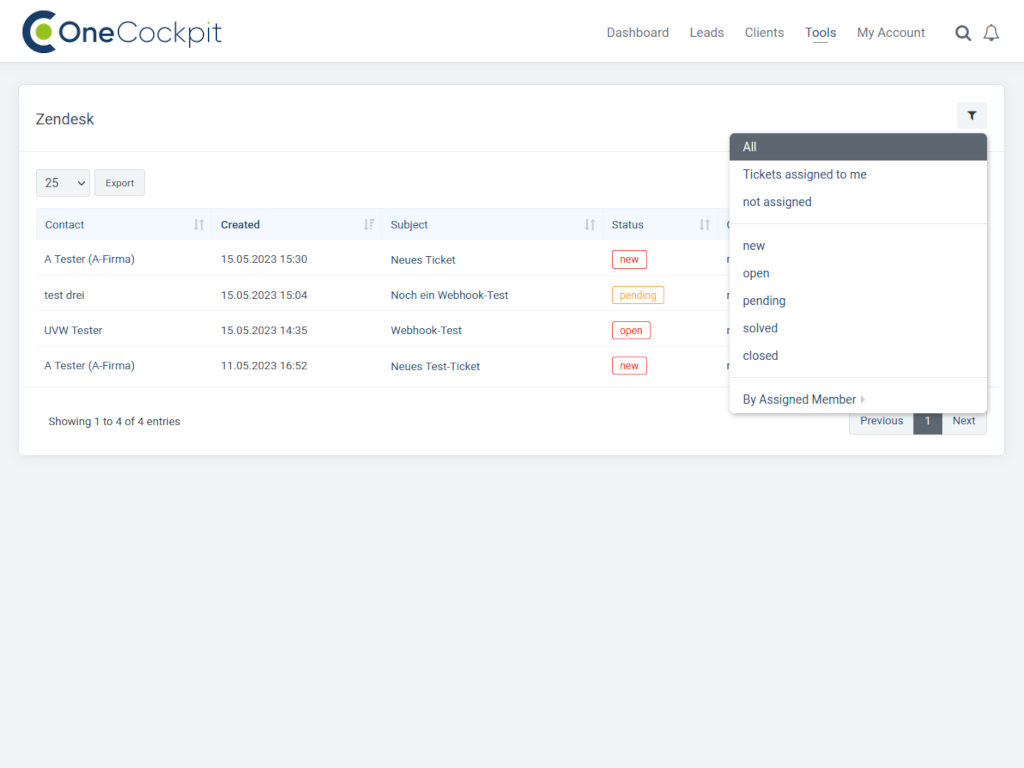Click the Export button

pos(120,183)
